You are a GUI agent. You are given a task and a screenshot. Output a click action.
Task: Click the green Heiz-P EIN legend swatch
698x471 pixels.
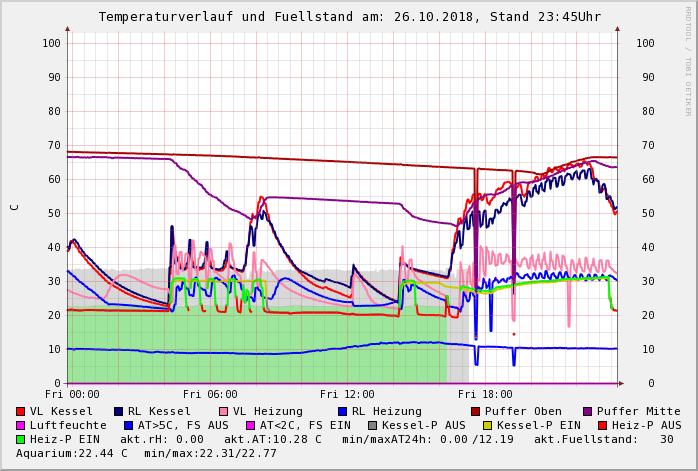pos(21,439)
